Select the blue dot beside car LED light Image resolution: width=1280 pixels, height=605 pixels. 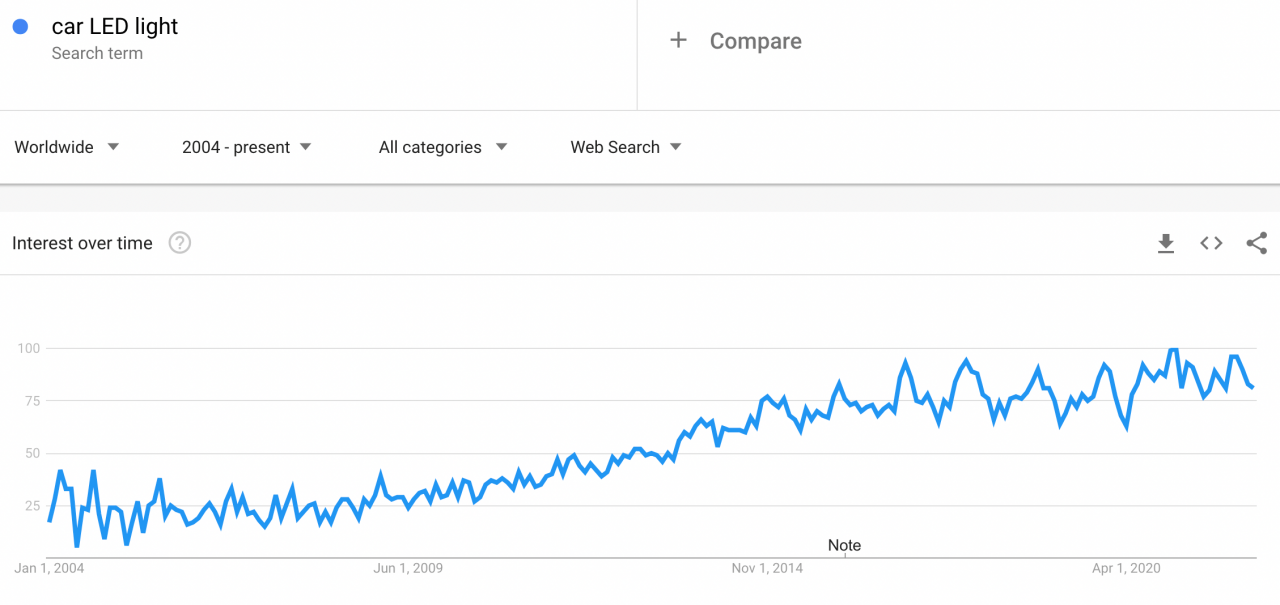pyautogui.click(x=20, y=27)
